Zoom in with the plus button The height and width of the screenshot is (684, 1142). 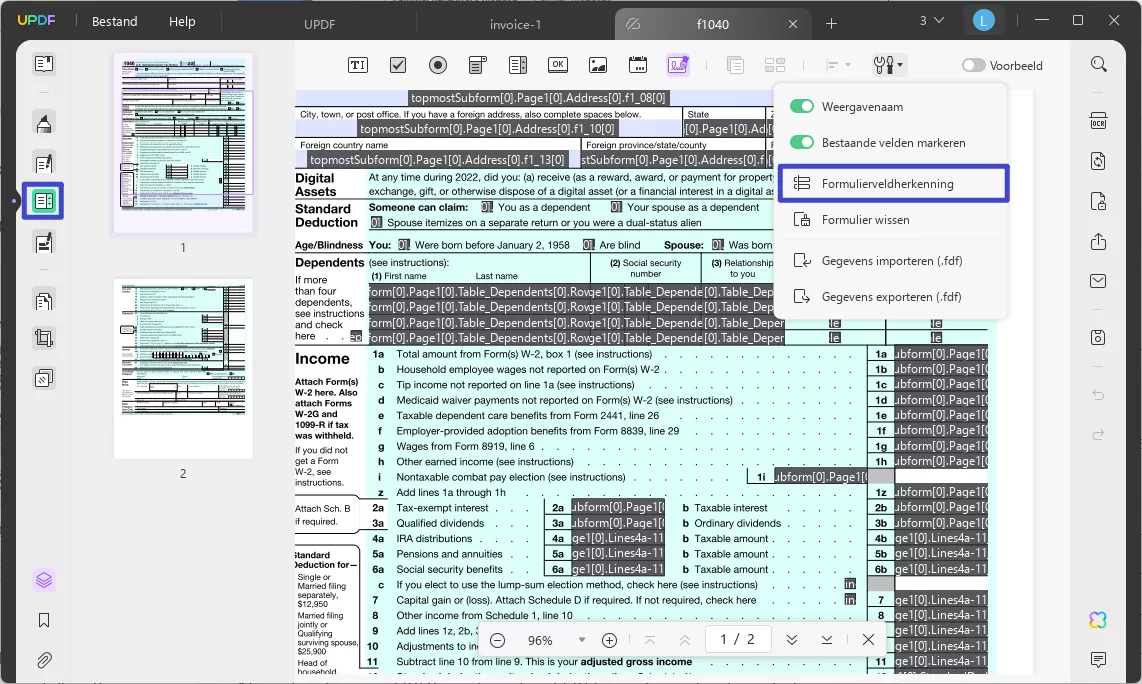click(x=610, y=640)
